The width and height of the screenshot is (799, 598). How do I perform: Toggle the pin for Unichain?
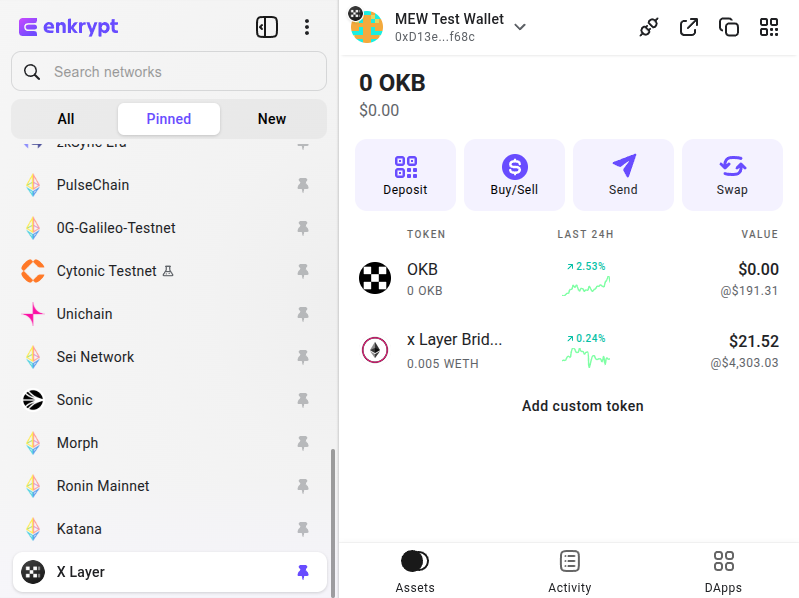point(303,314)
